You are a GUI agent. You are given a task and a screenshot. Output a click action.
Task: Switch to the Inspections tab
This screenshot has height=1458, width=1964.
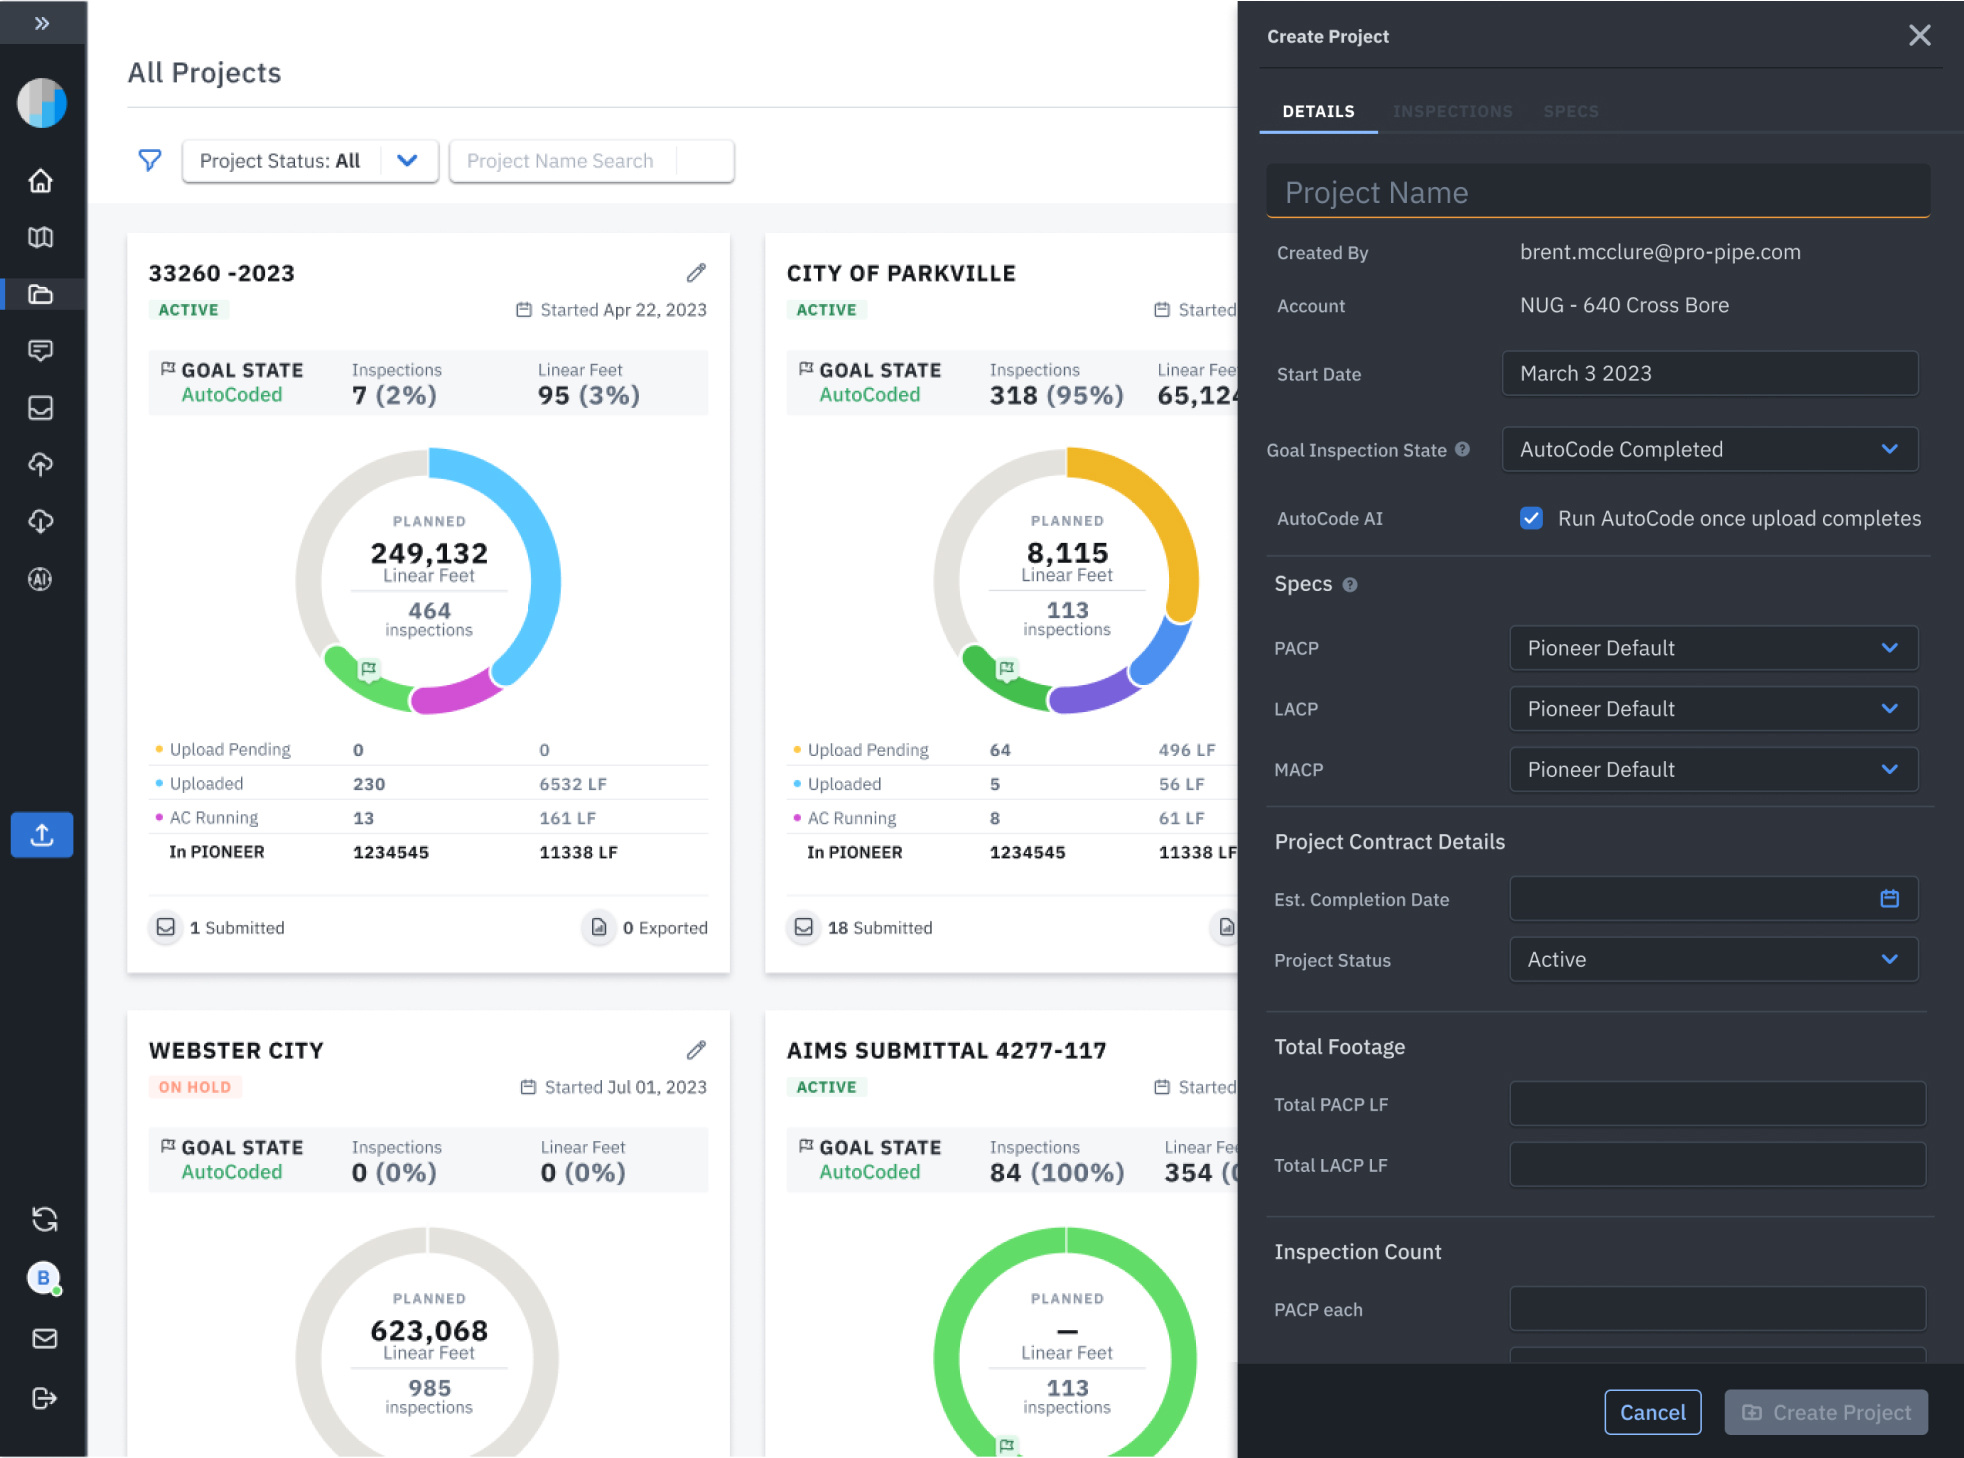coord(1452,111)
